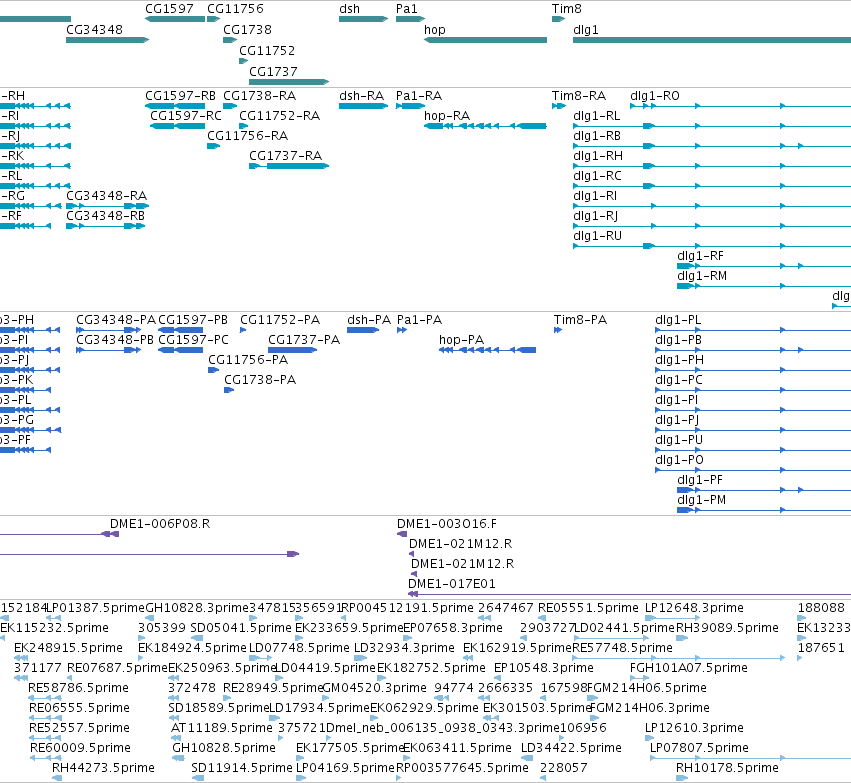Open transcript dlg1-RB
This screenshot has width=851, height=783.
click(x=597, y=136)
